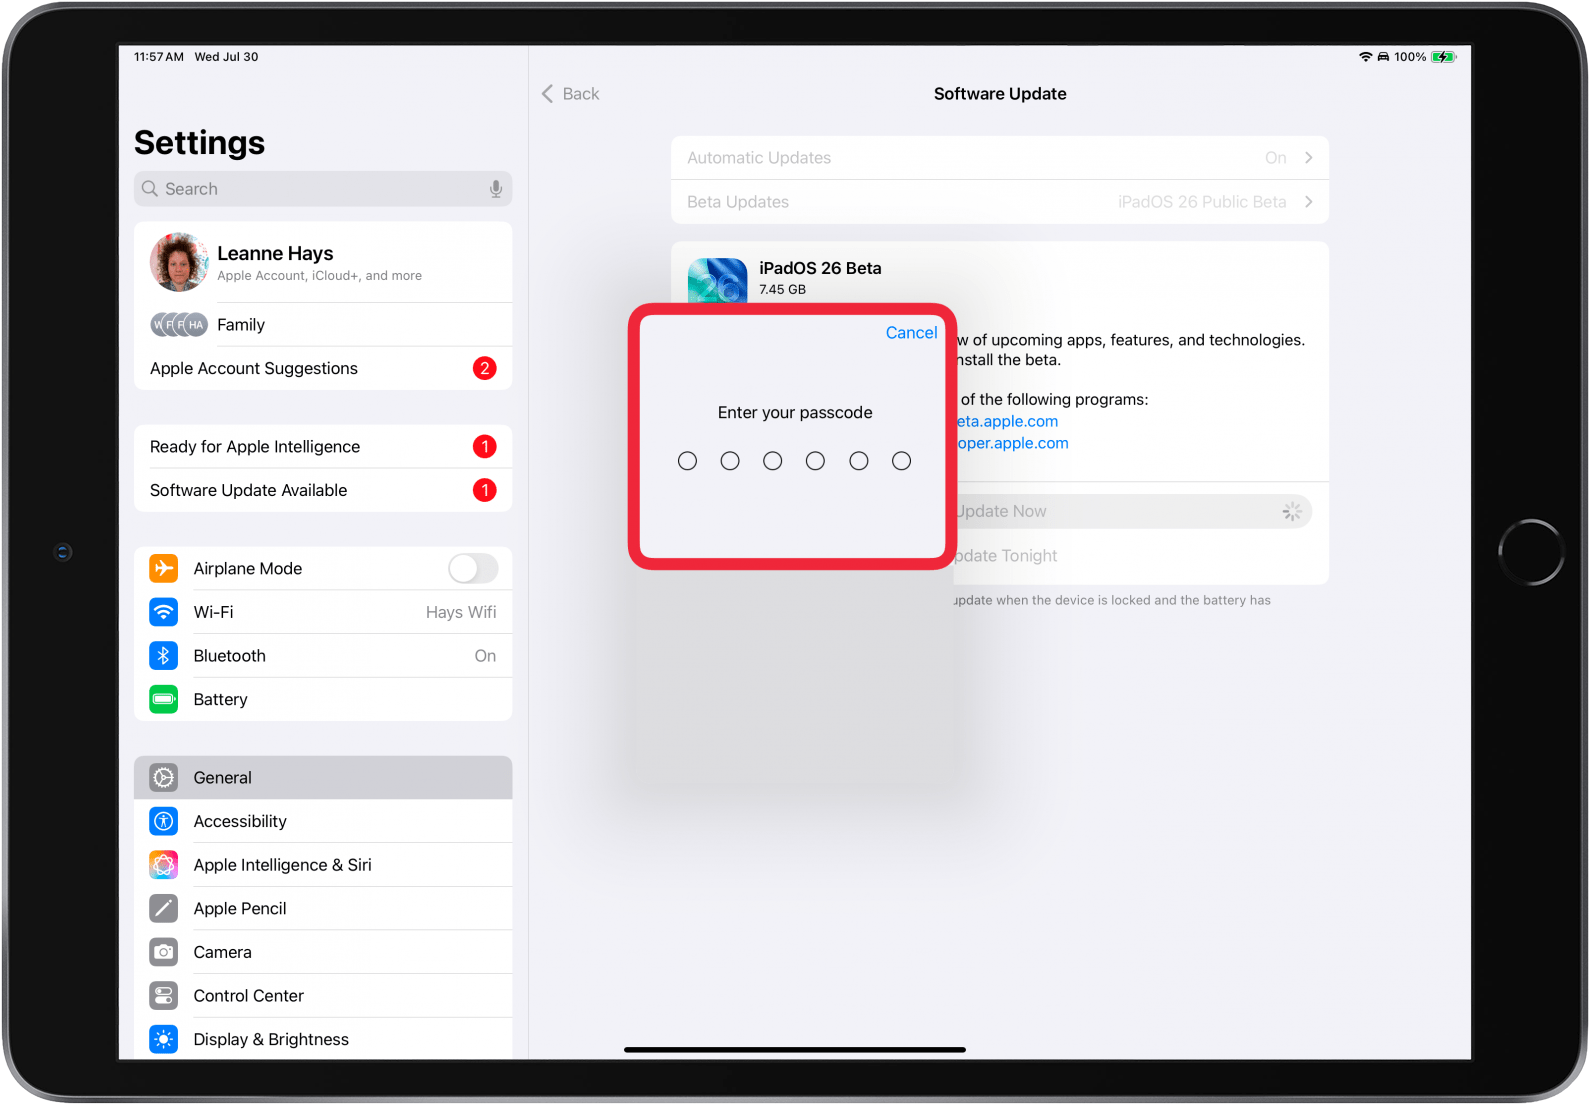The height and width of the screenshot is (1105, 1590).
Task: Tap the first passcode circle
Action: [x=687, y=461]
